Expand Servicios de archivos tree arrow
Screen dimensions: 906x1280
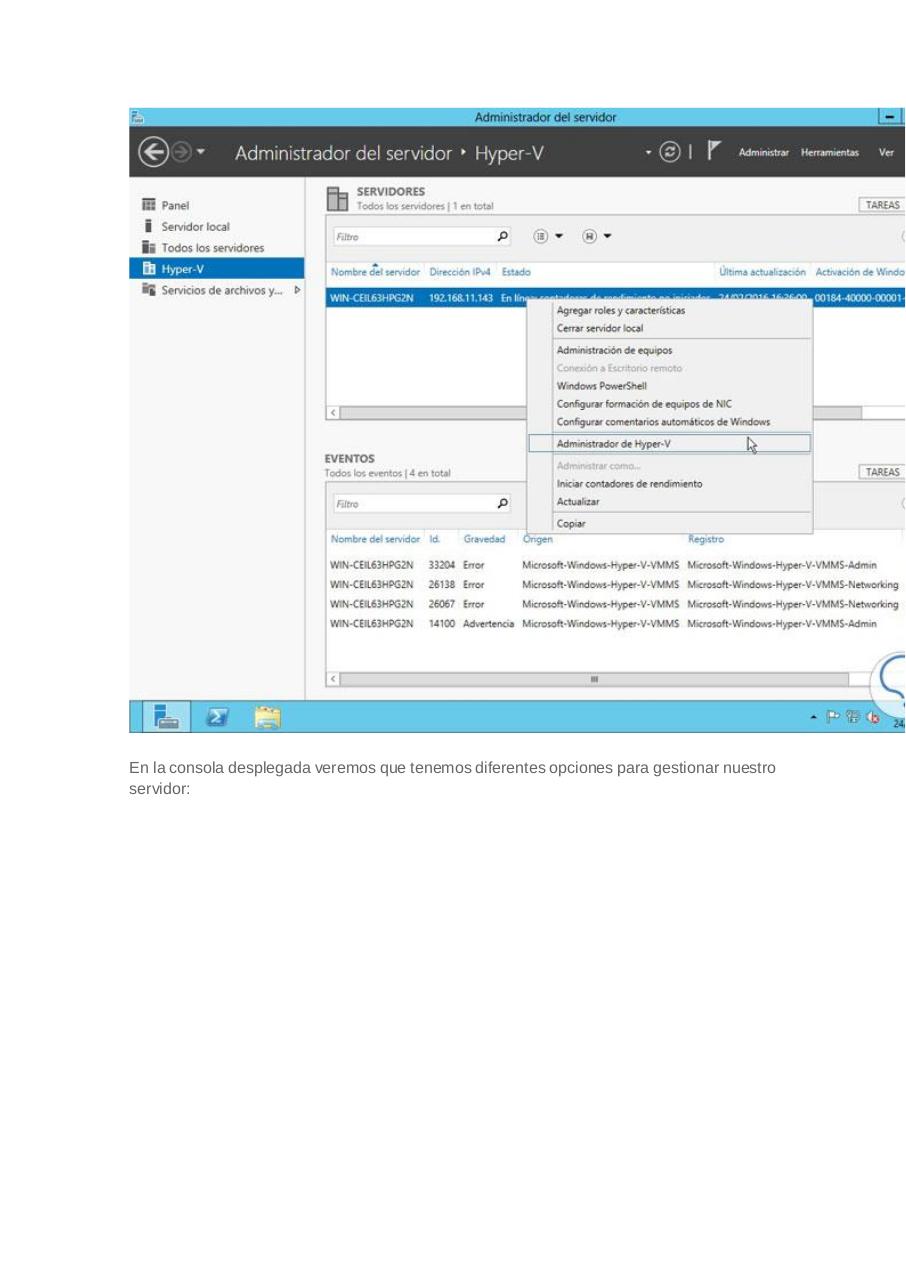296,290
